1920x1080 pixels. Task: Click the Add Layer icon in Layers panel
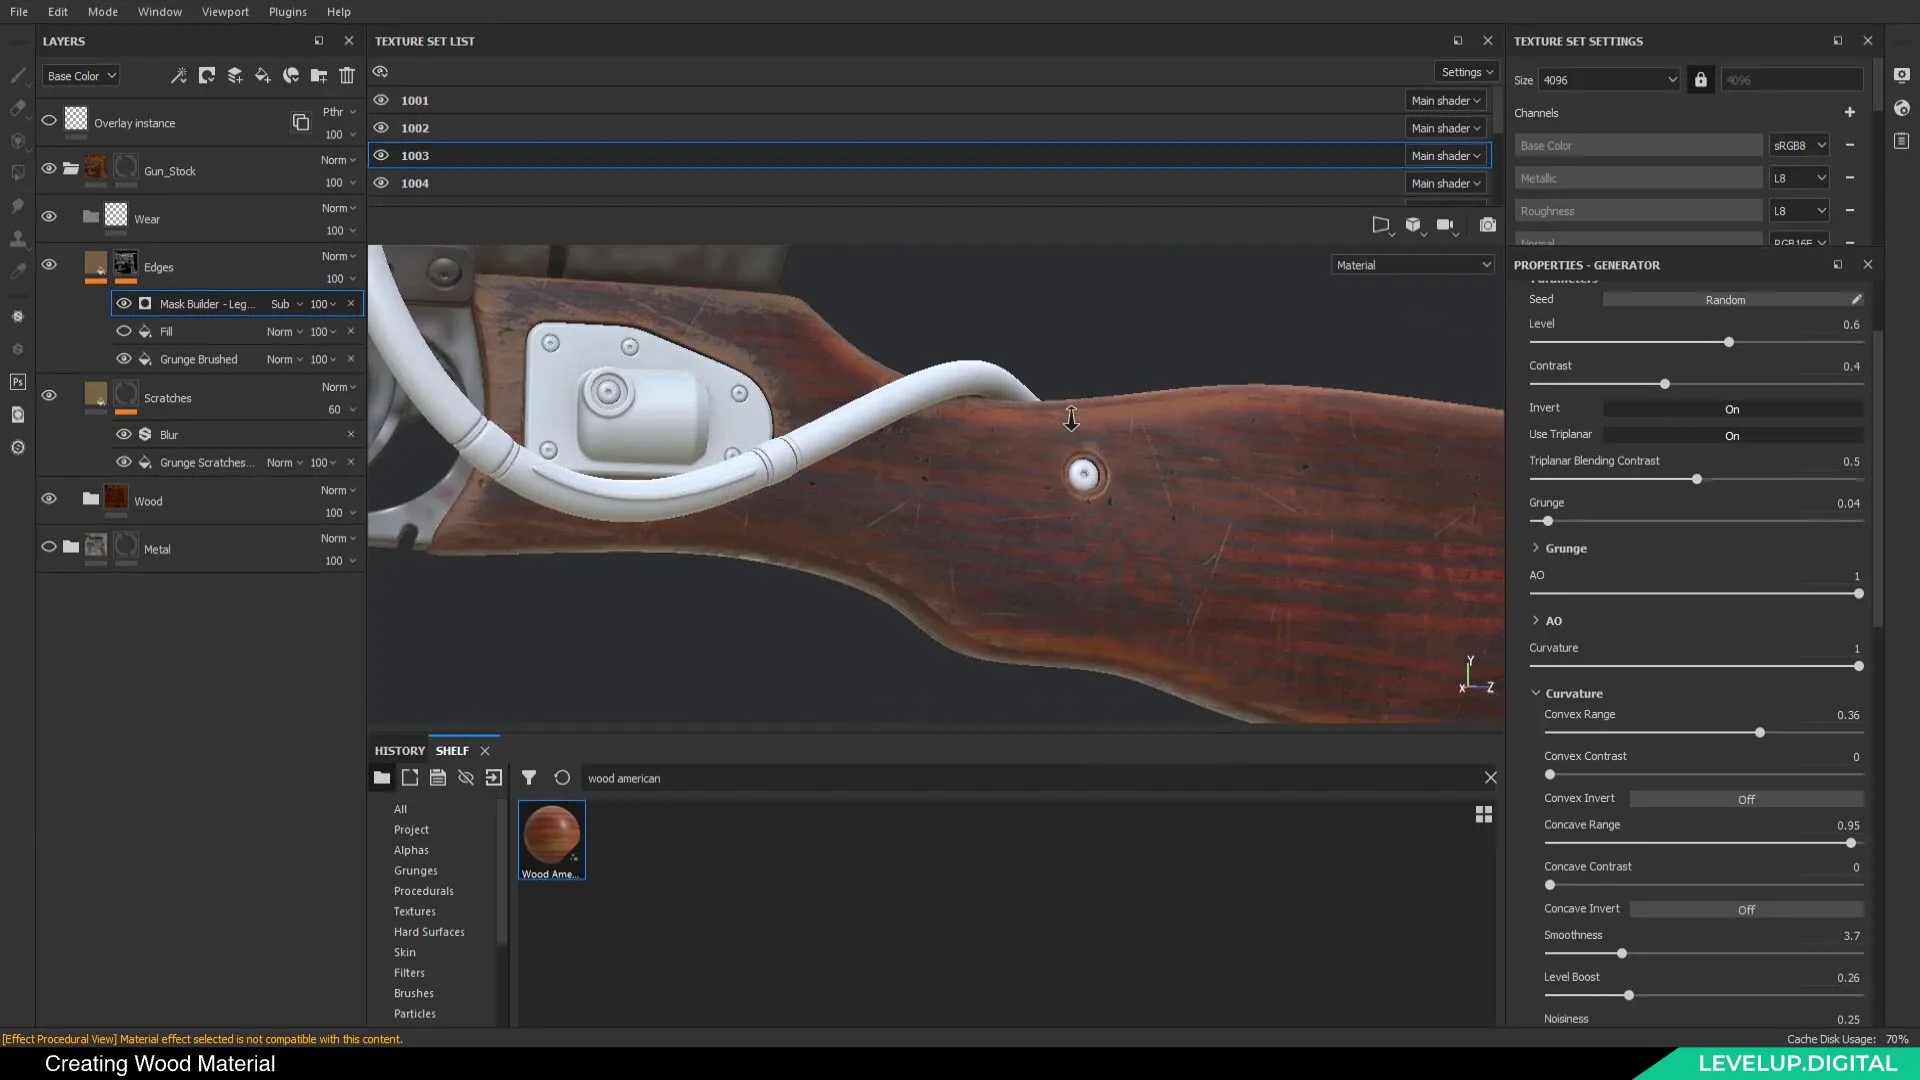tap(235, 75)
